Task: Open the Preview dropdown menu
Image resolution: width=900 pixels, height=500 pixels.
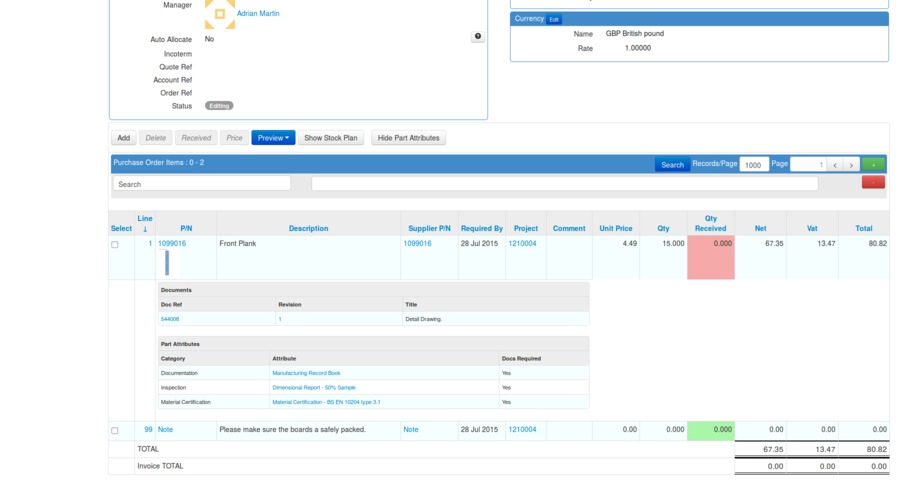Action: tap(273, 138)
